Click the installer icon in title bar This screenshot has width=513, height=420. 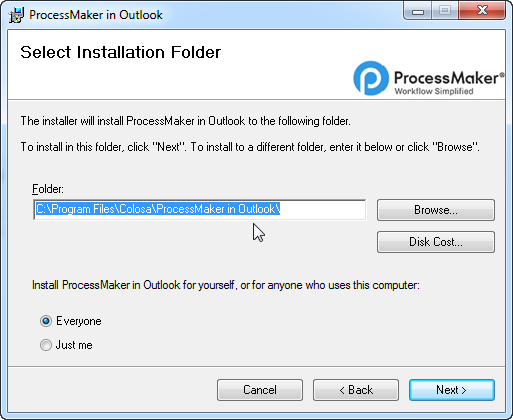pyautogui.click(x=16, y=15)
